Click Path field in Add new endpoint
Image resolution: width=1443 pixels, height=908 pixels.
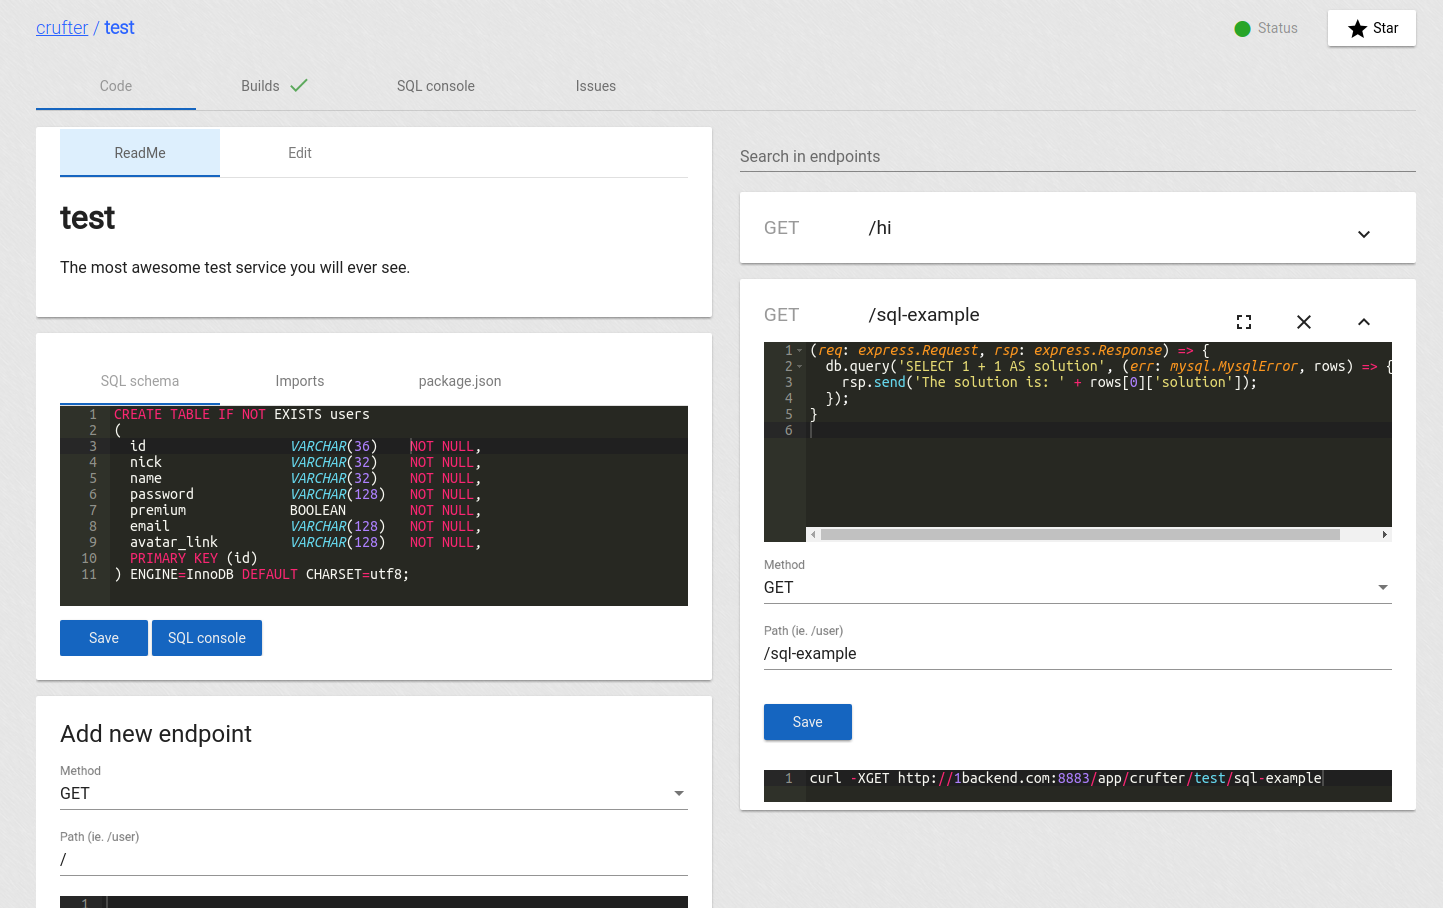(x=374, y=860)
